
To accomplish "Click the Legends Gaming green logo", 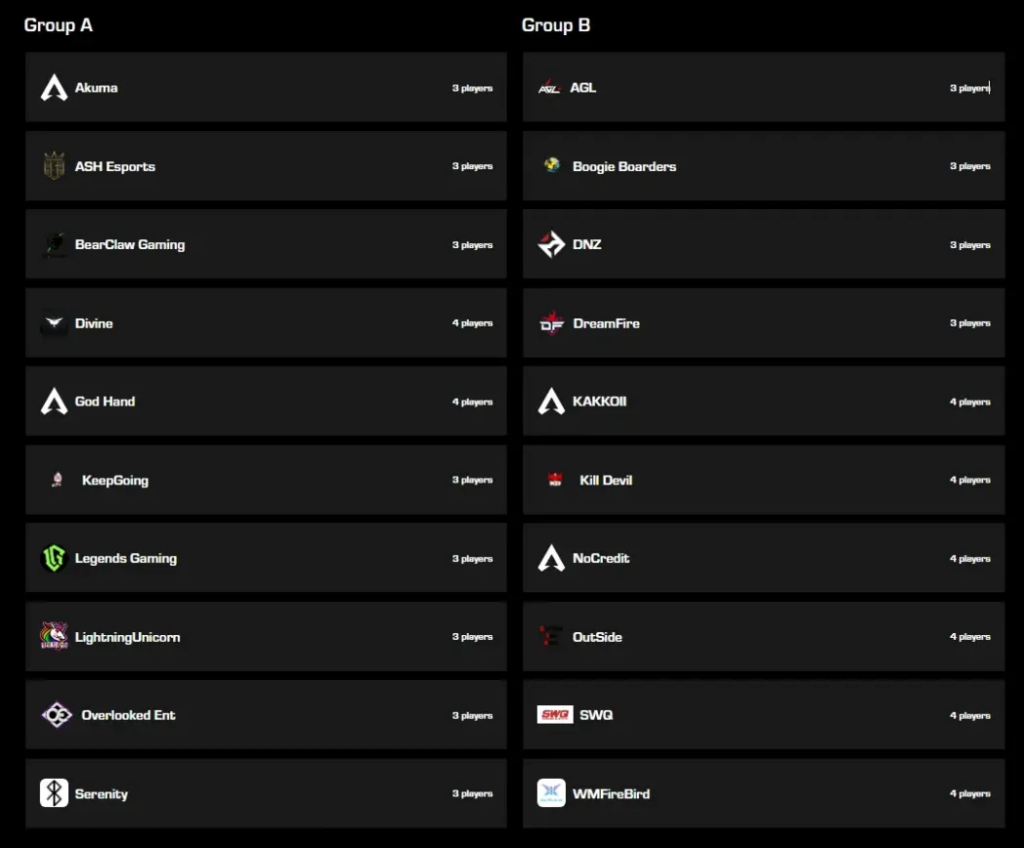I will (54, 558).
